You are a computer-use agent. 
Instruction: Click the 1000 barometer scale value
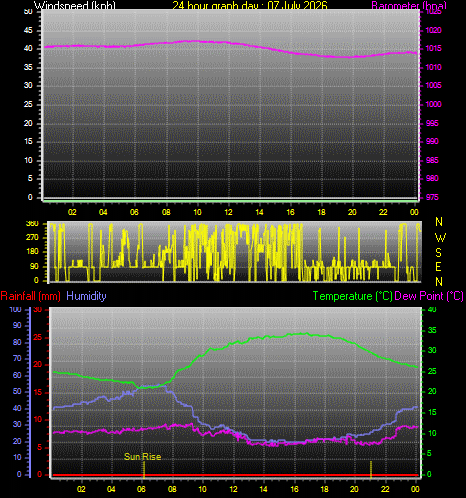tap(433, 104)
